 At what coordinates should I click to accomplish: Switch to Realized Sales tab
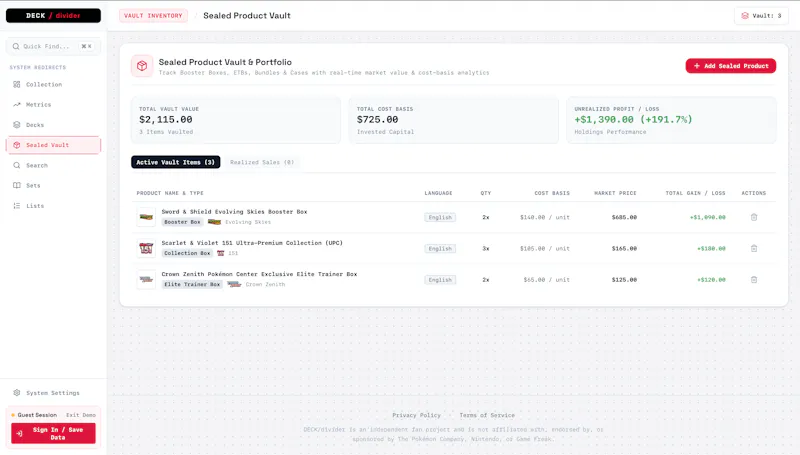pos(262,162)
